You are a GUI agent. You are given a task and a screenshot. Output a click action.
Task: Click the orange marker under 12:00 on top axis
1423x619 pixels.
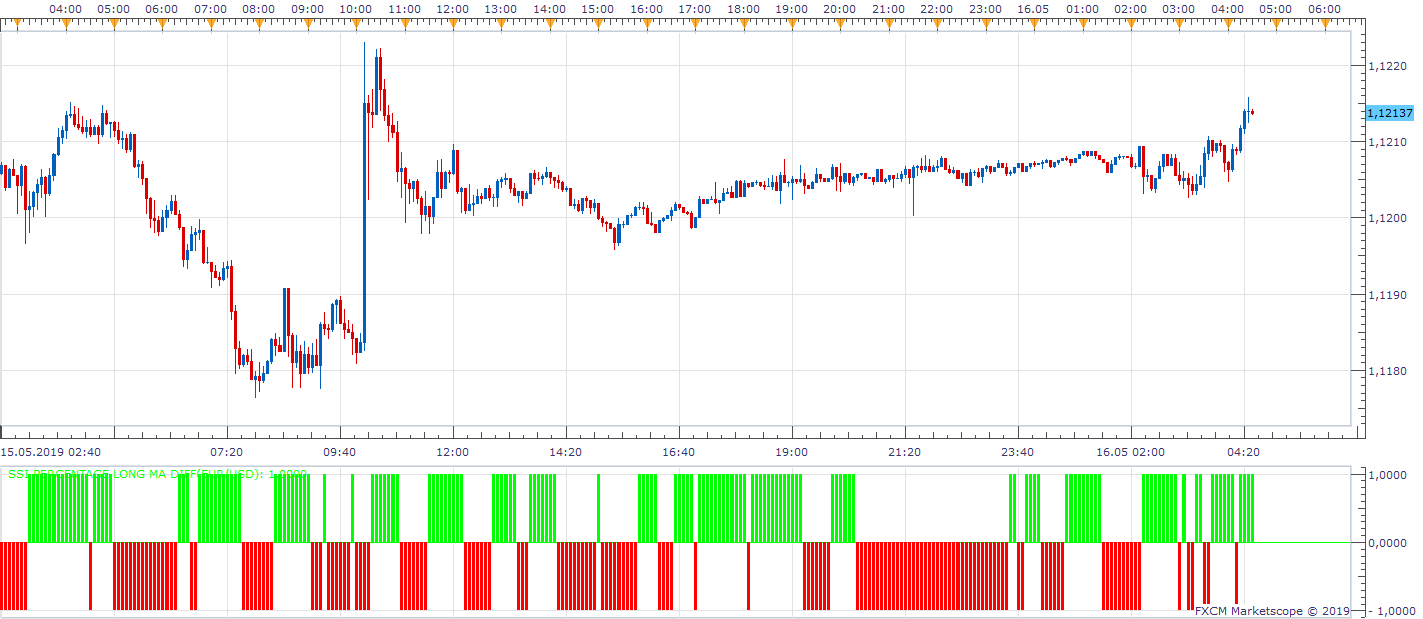[453, 23]
